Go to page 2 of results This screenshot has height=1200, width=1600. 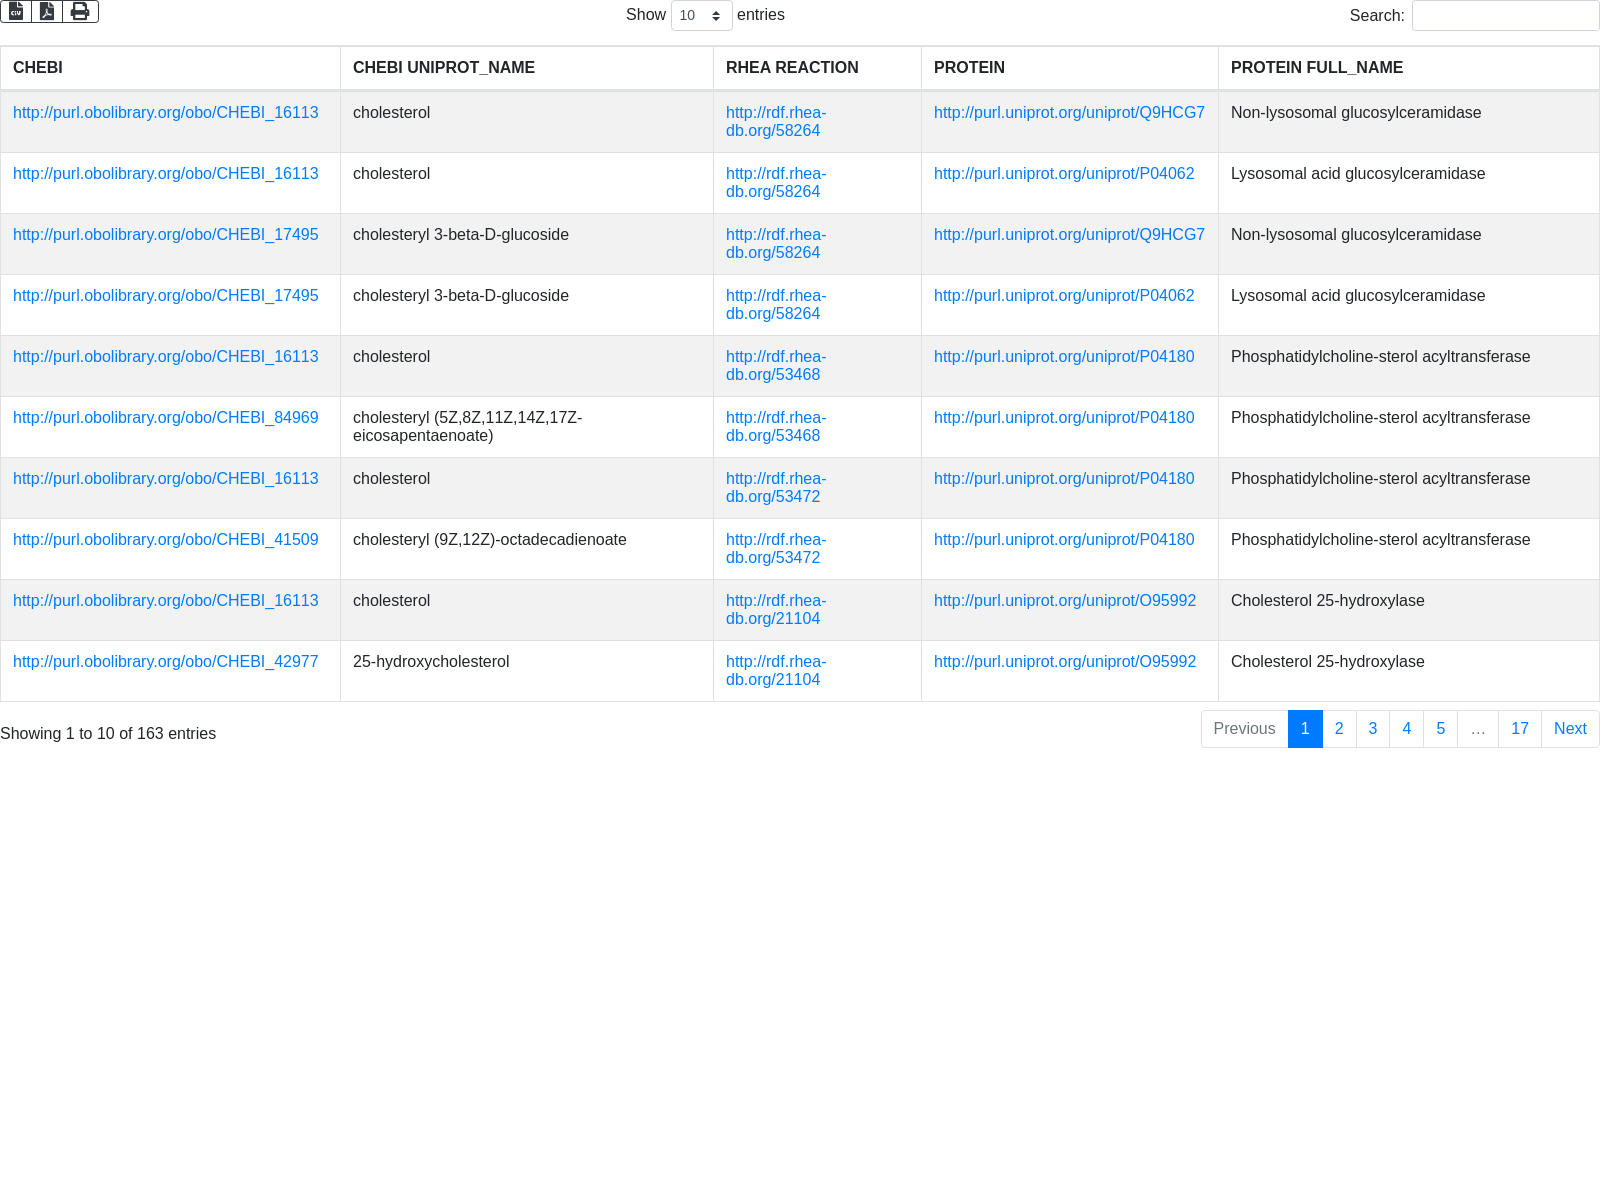(x=1339, y=729)
